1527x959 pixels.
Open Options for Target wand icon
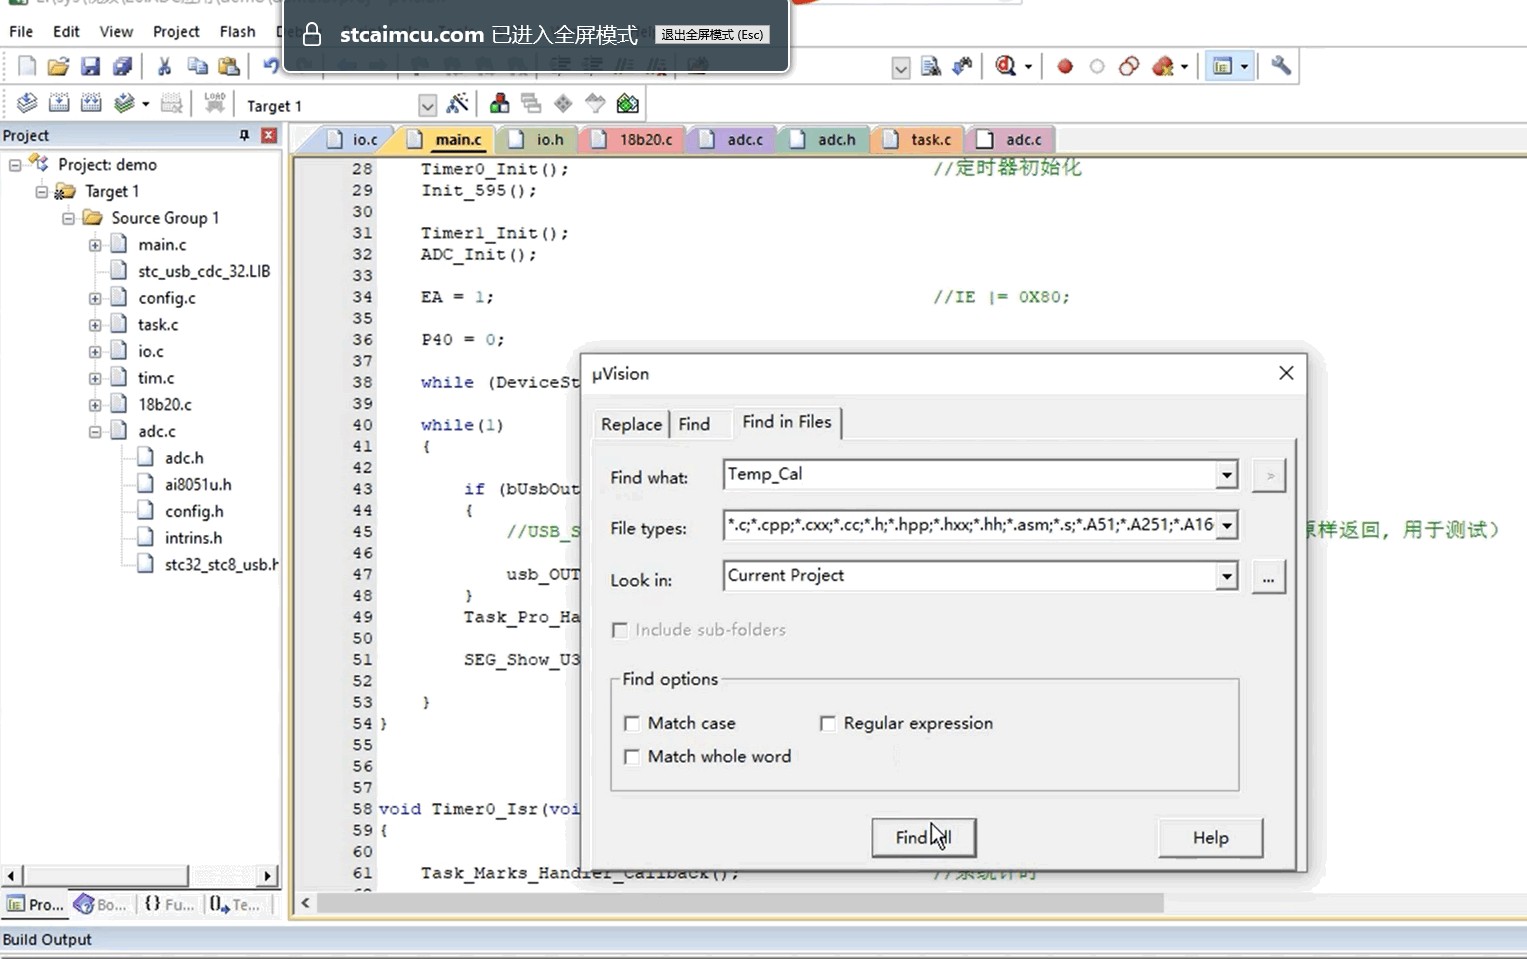pos(457,103)
